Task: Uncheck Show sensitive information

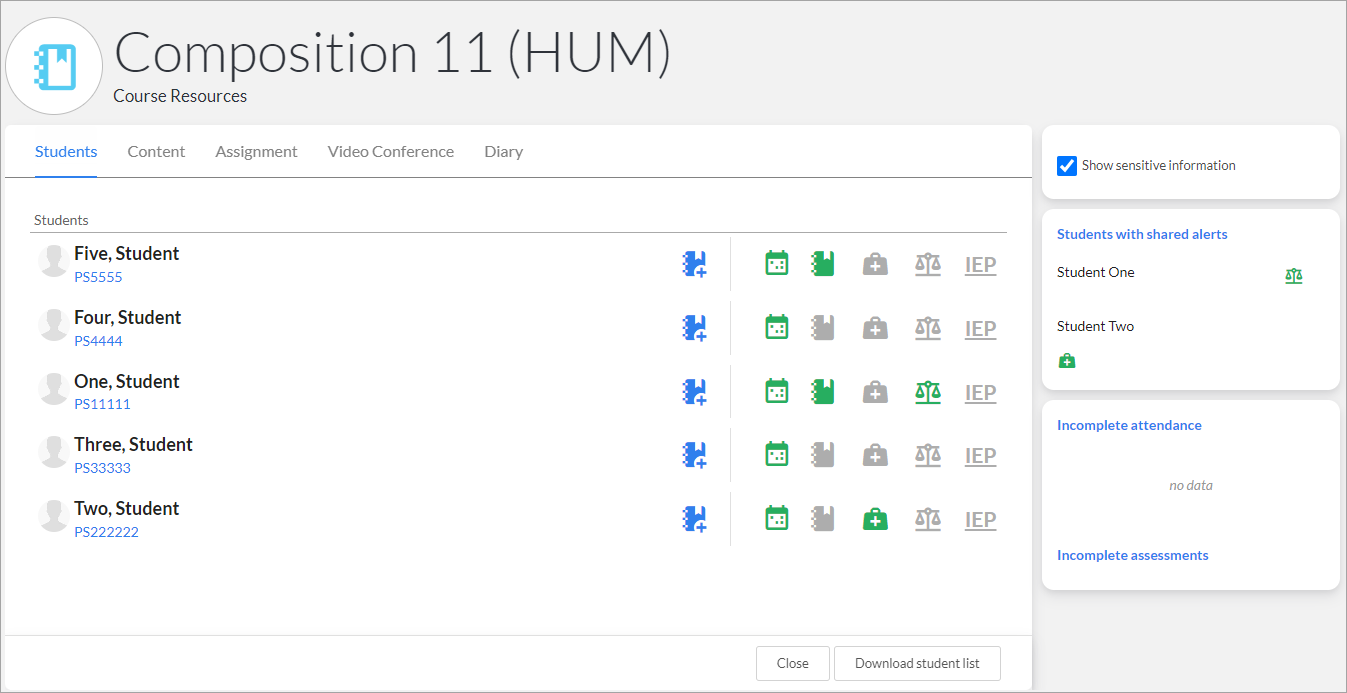Action: 1067,166
